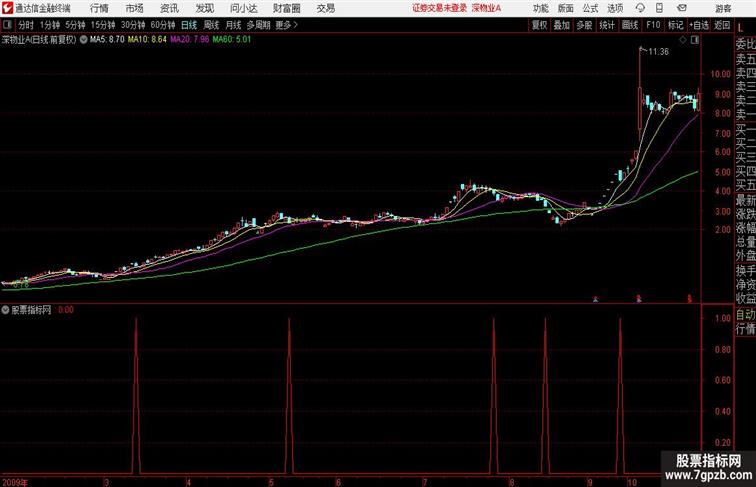Expand the 股票指标网 sub-indicator dropdown

pos(5,310)
